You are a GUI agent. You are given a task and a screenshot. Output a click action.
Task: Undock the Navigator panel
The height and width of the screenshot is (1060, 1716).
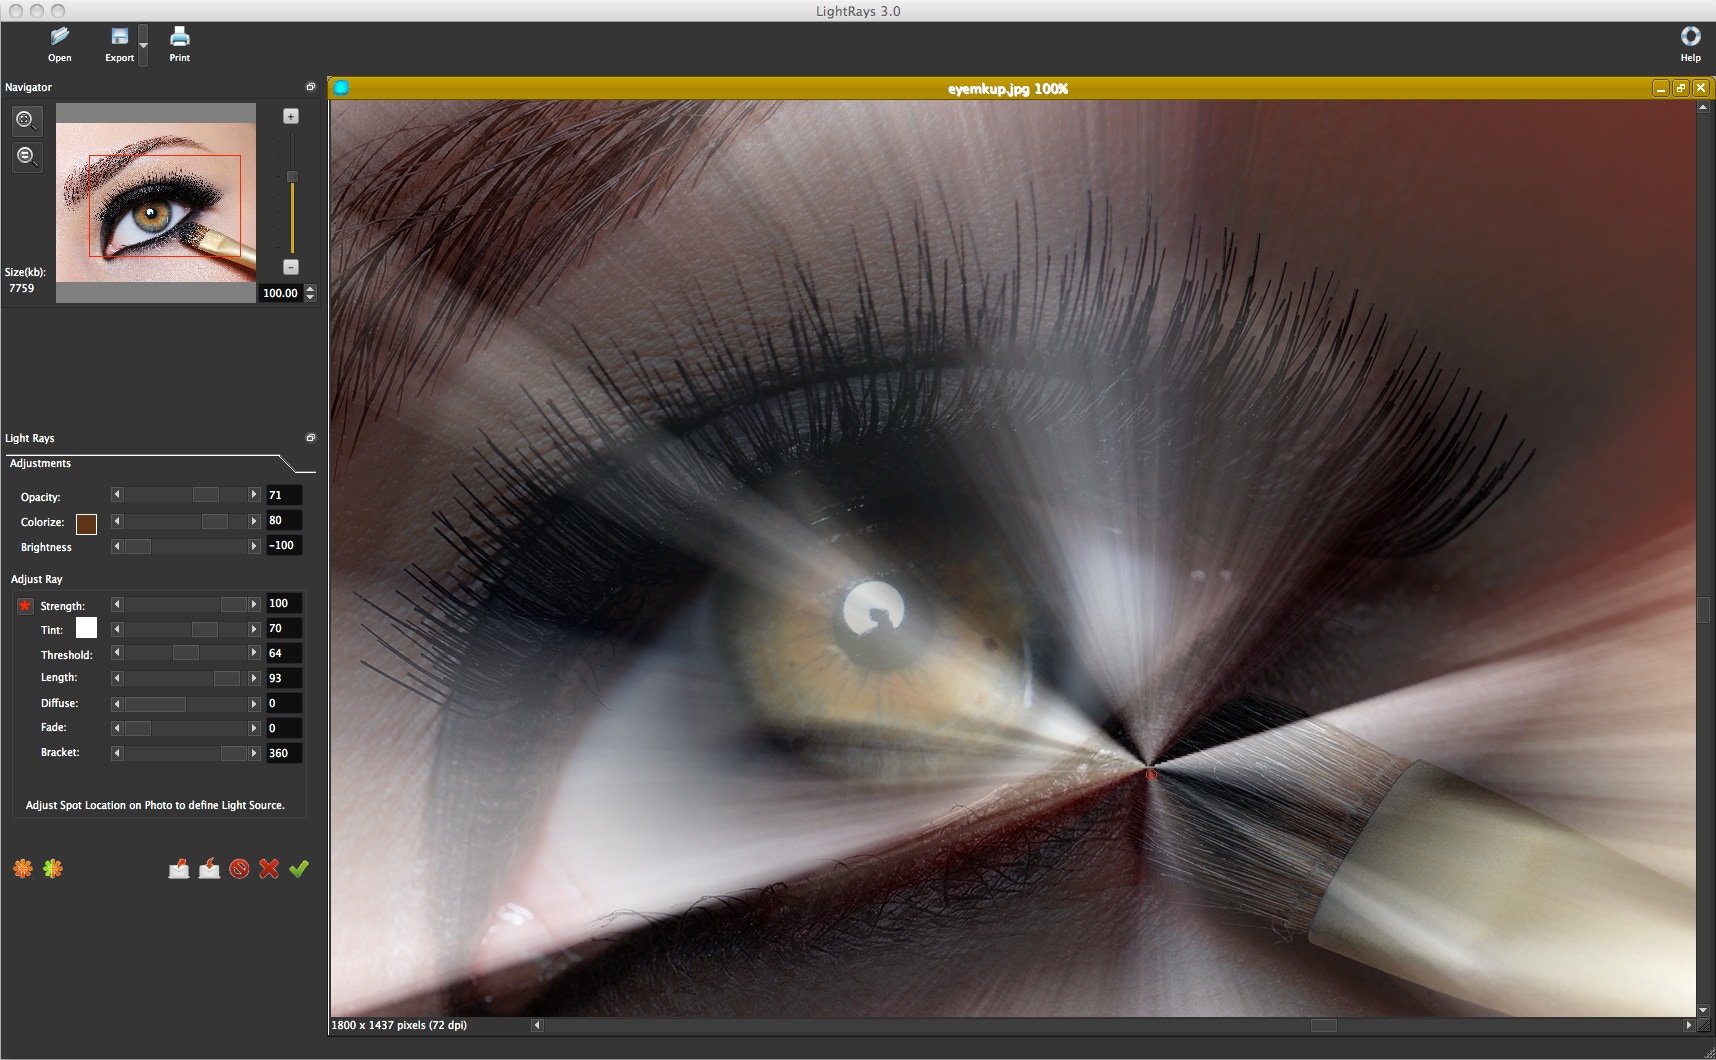pyautogui.click(x=310, y=87)
